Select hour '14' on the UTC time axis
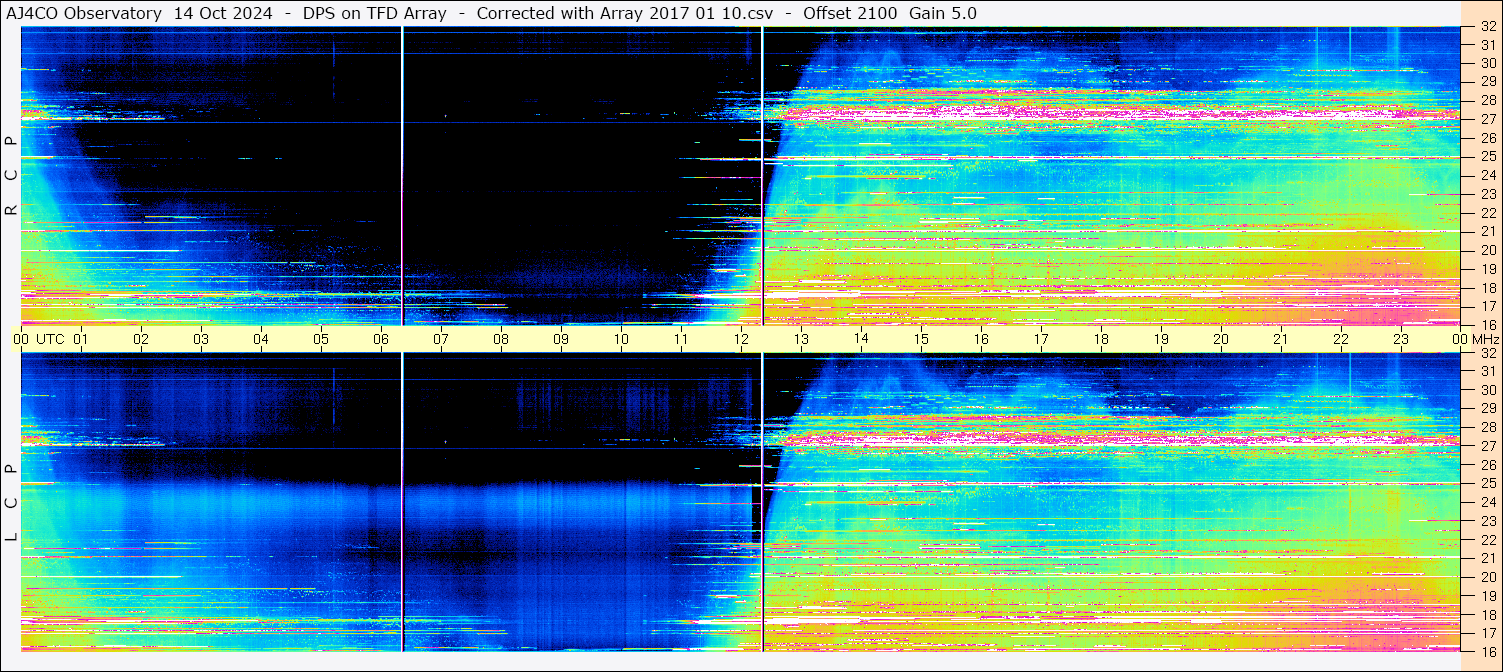This screenshot has width=1503, height=672. point(861,338)
